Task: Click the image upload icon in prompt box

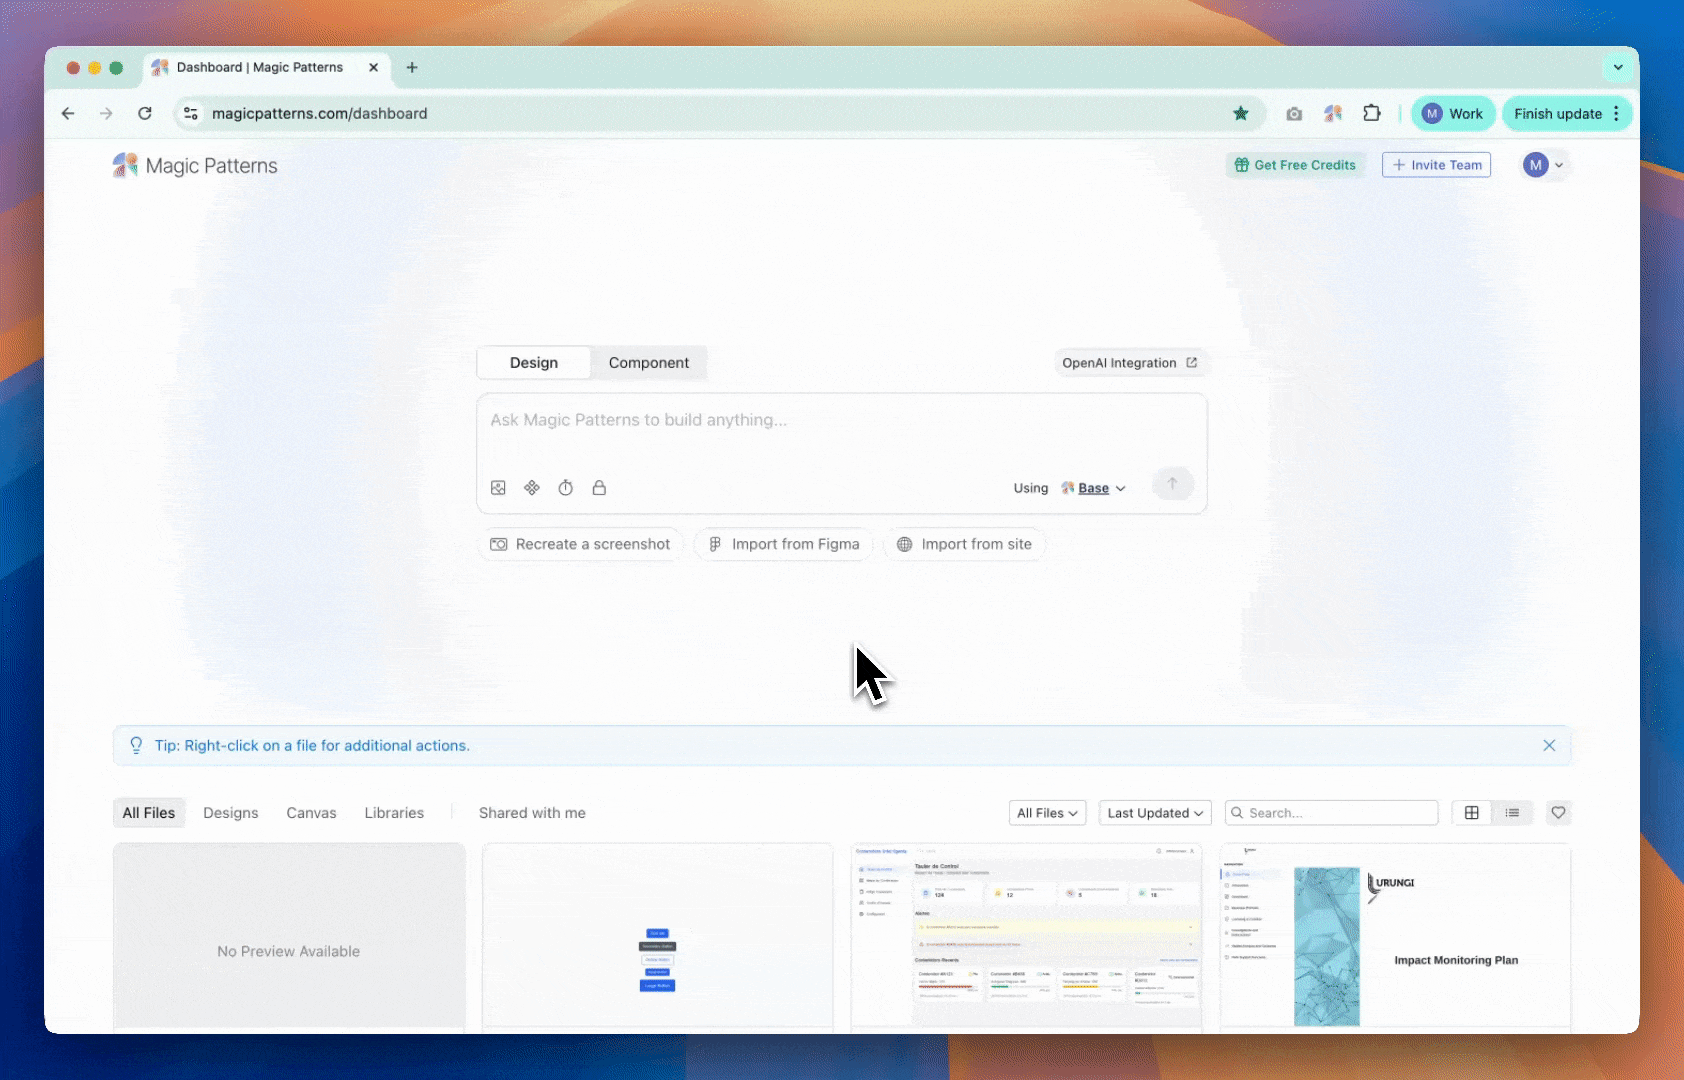Action: tap(498, 488)
